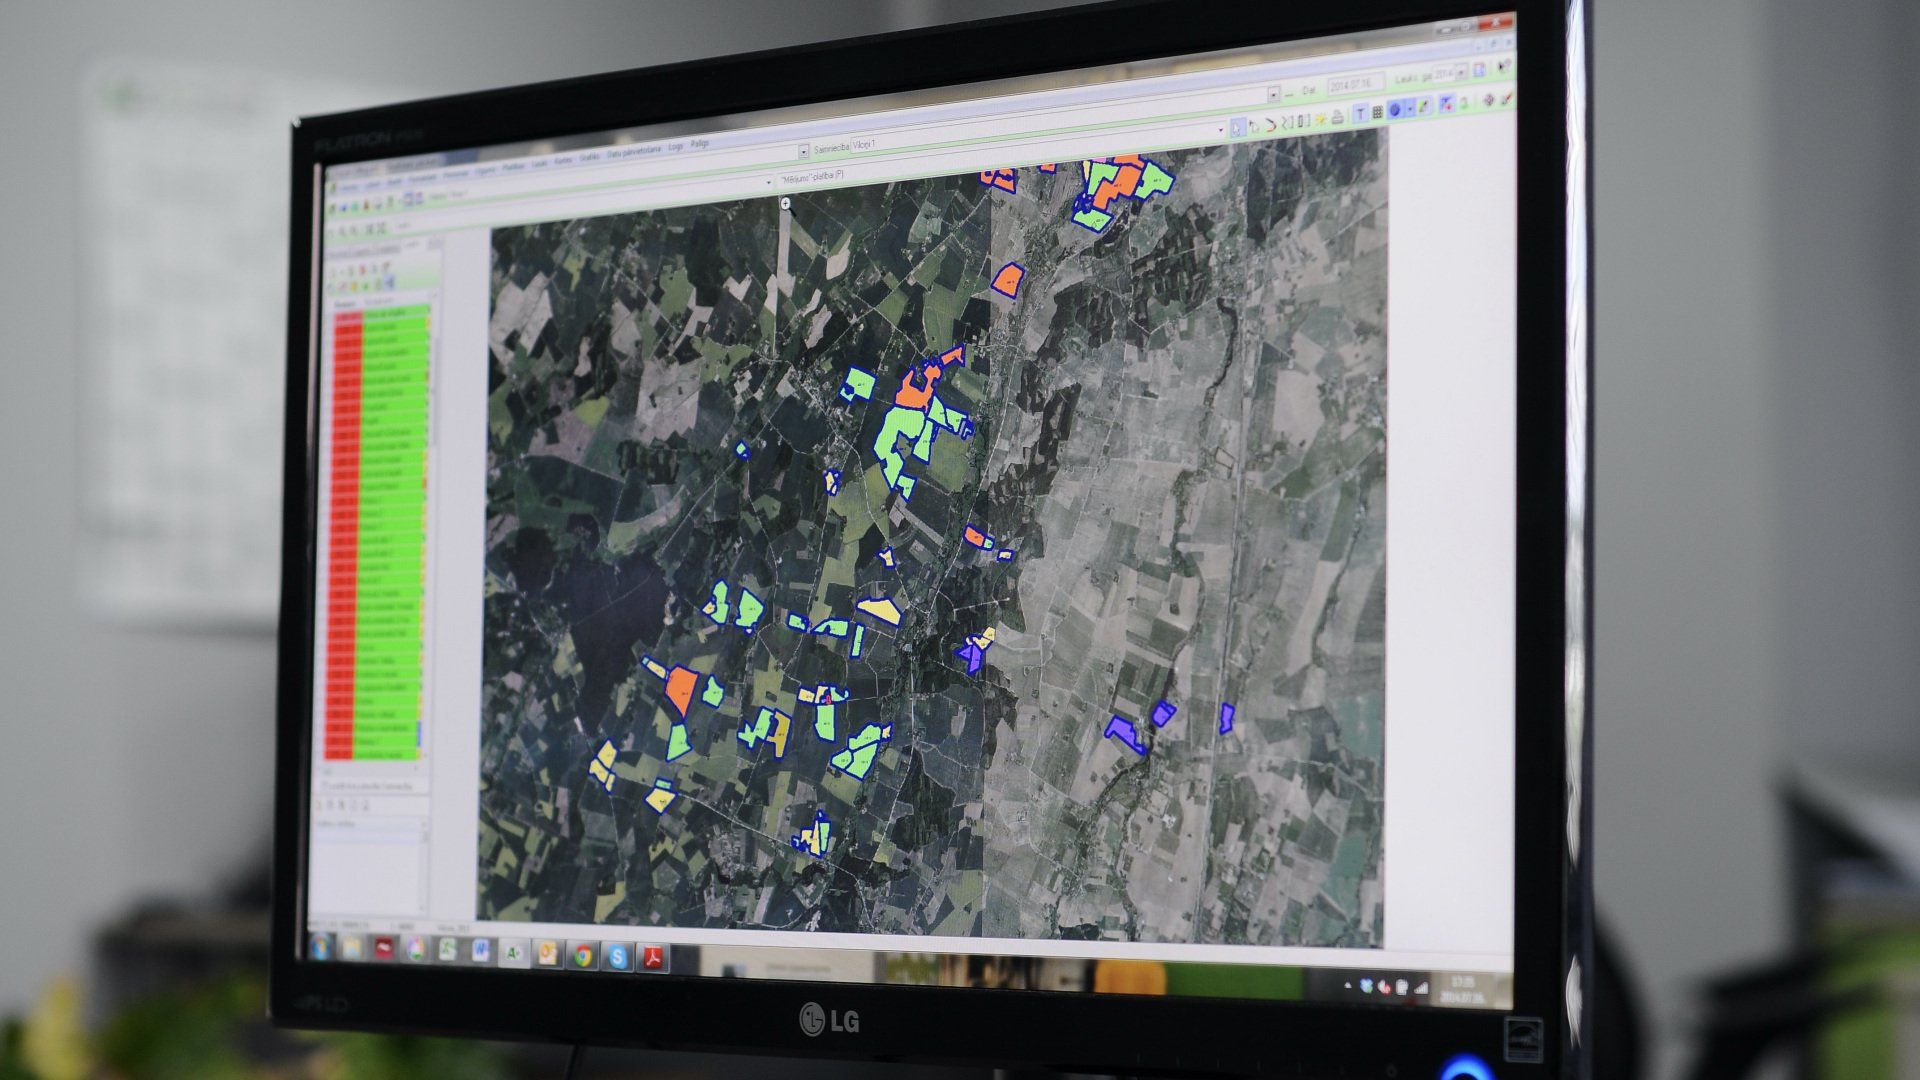Click the black grid icon in toolbar

coord(1377,113)
